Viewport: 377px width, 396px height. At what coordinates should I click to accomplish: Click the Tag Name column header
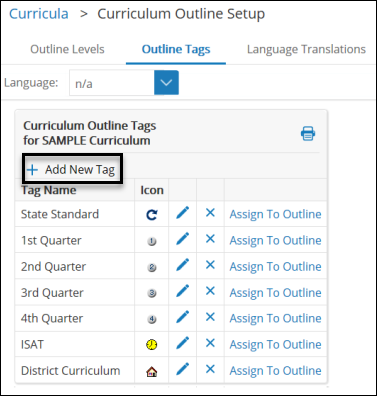(x=49, y=190)
